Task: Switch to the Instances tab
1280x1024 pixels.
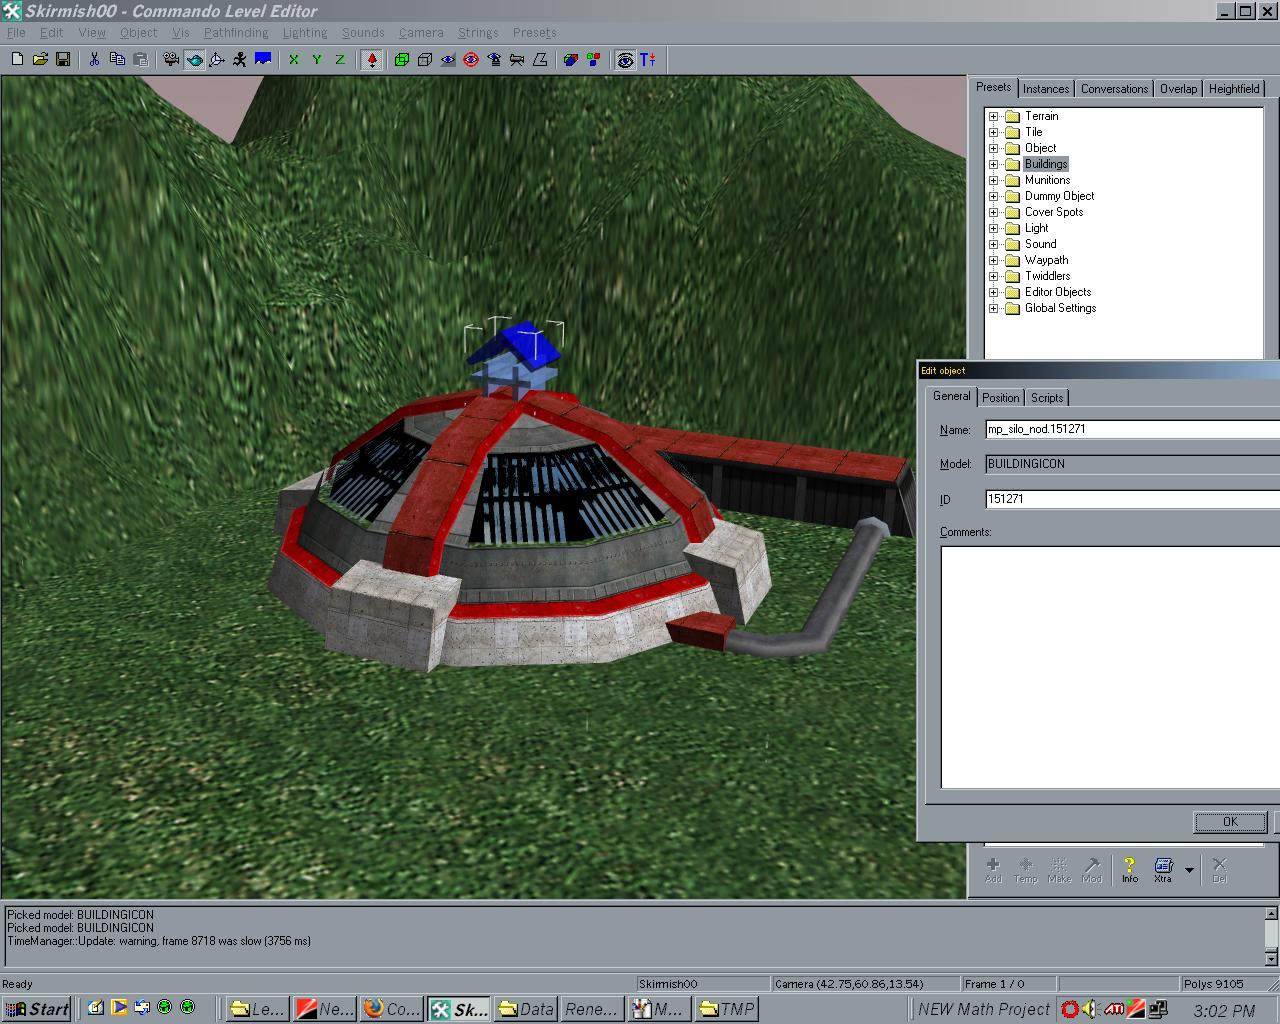Action: click(1046, 89)
